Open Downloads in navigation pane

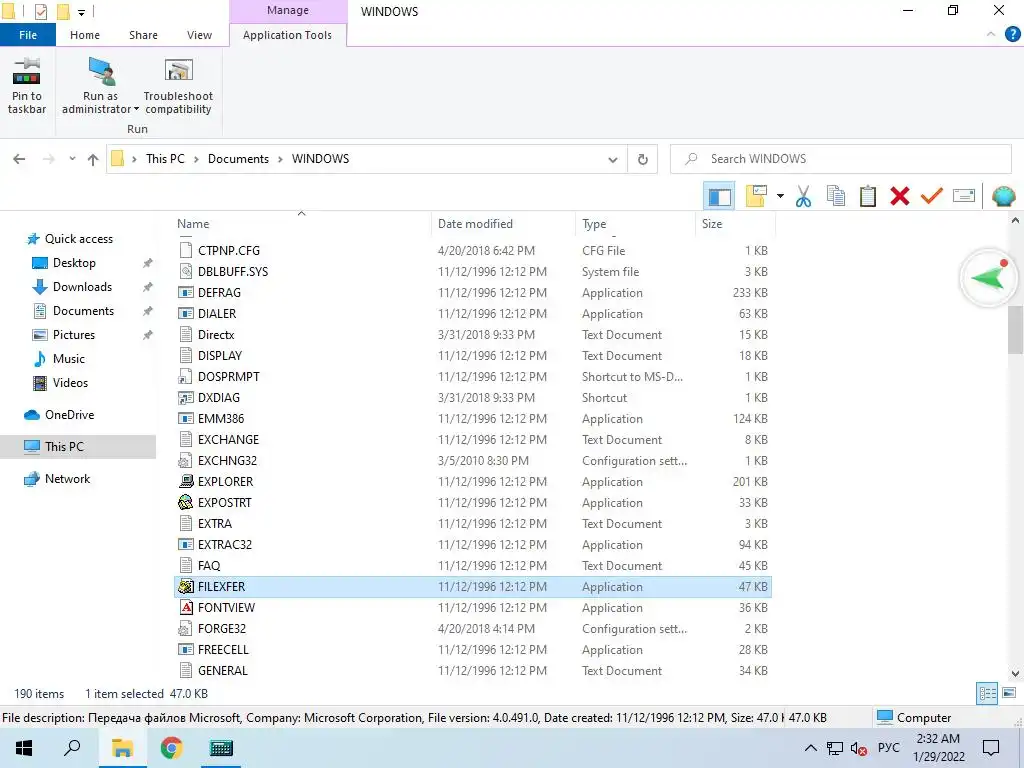[82, 287]
